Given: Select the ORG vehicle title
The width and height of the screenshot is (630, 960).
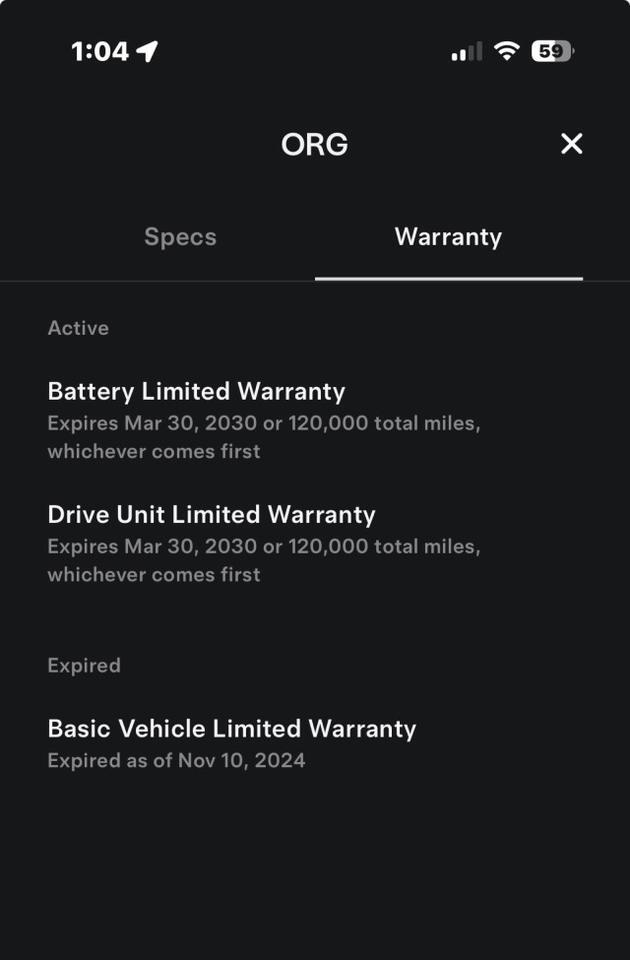Looking at the screenshot, I should click(x=315, y=144).
